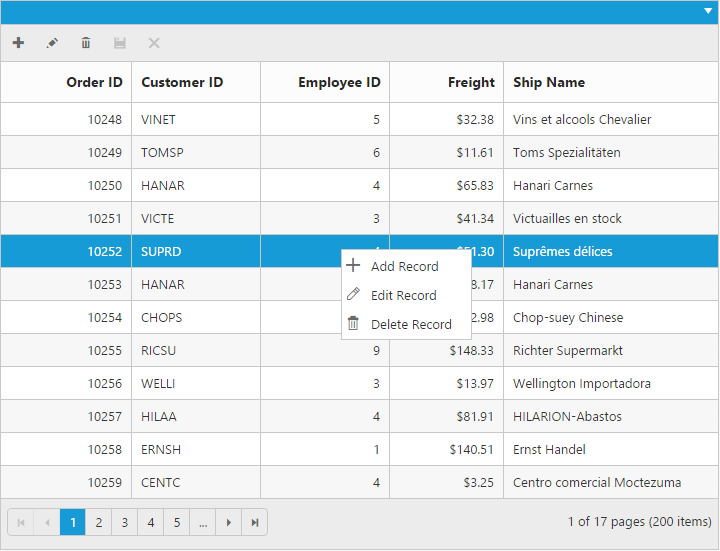Choose Add Record from context menu
720x551 pixels.
pos(404,267)
